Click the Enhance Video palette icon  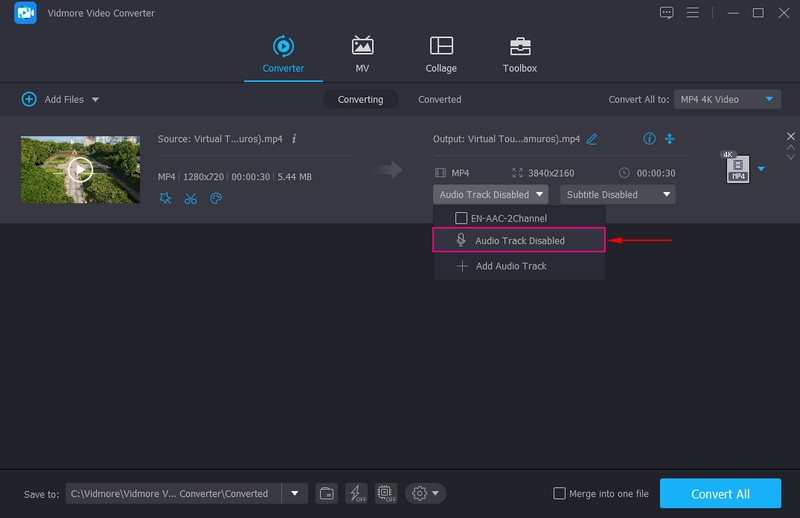pos(215,198)
